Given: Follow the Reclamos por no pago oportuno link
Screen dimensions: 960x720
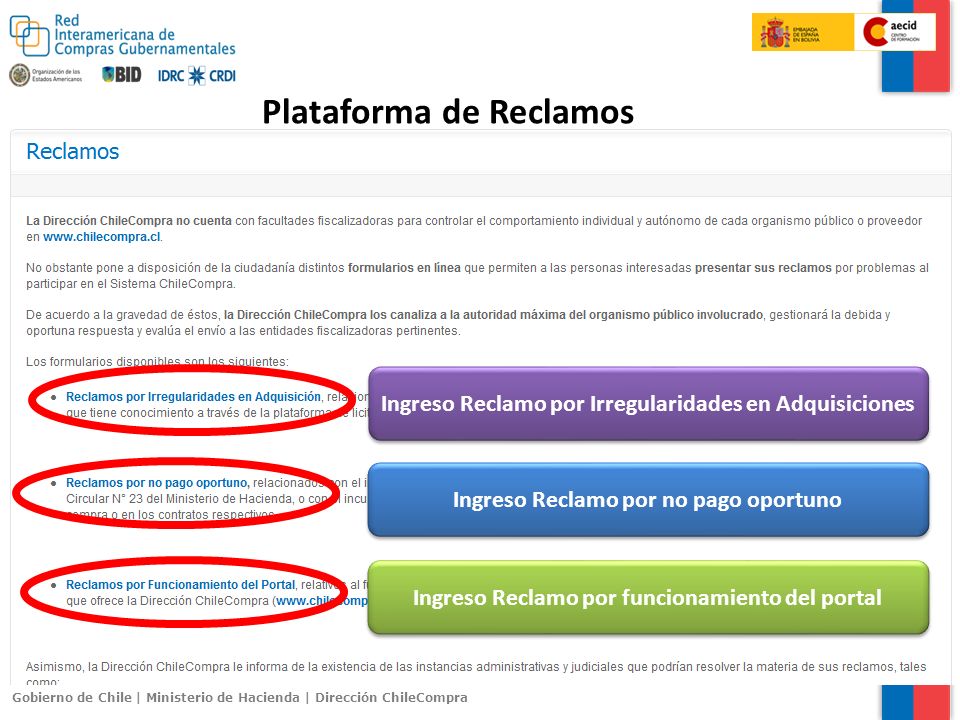Looking at the screenshot, I should (157, 482).
